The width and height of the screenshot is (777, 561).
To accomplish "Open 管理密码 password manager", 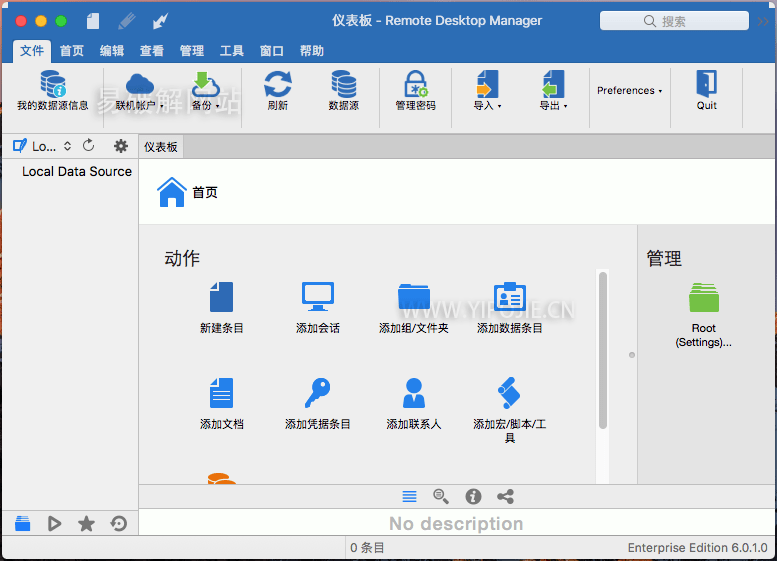I will pos(415,90).
